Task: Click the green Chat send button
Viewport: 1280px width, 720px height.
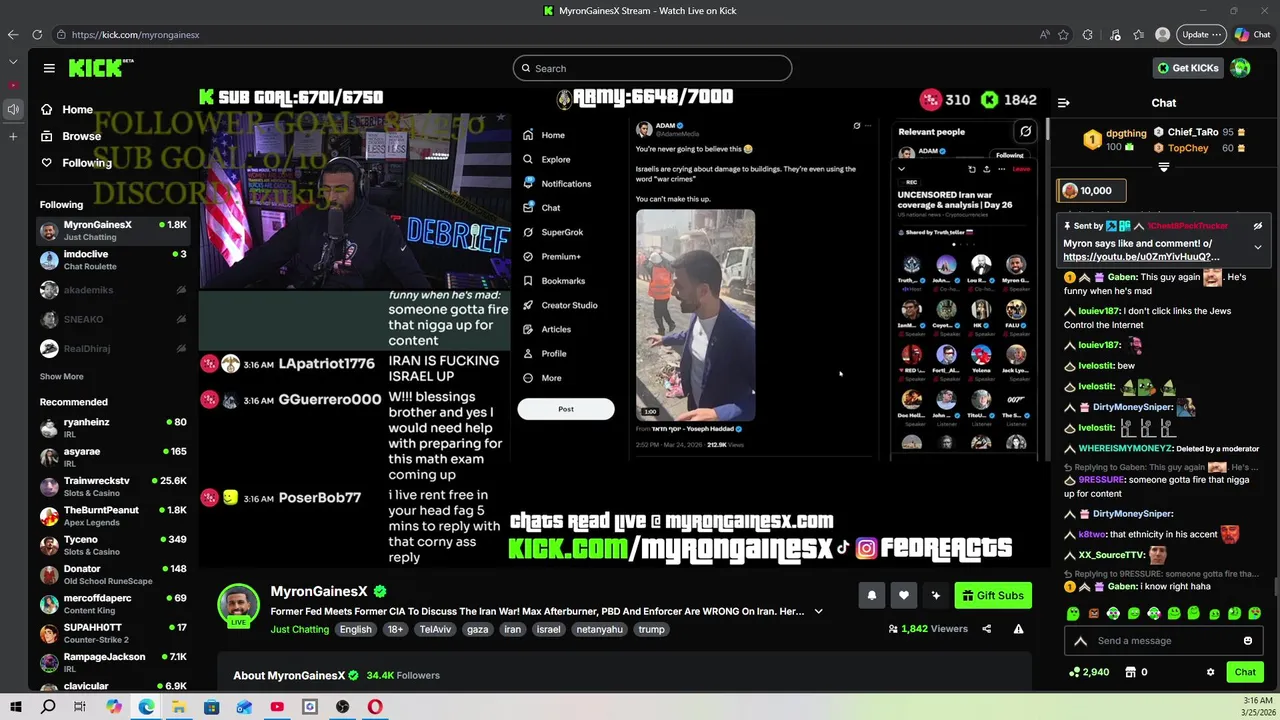Action: pos(1245,672)
